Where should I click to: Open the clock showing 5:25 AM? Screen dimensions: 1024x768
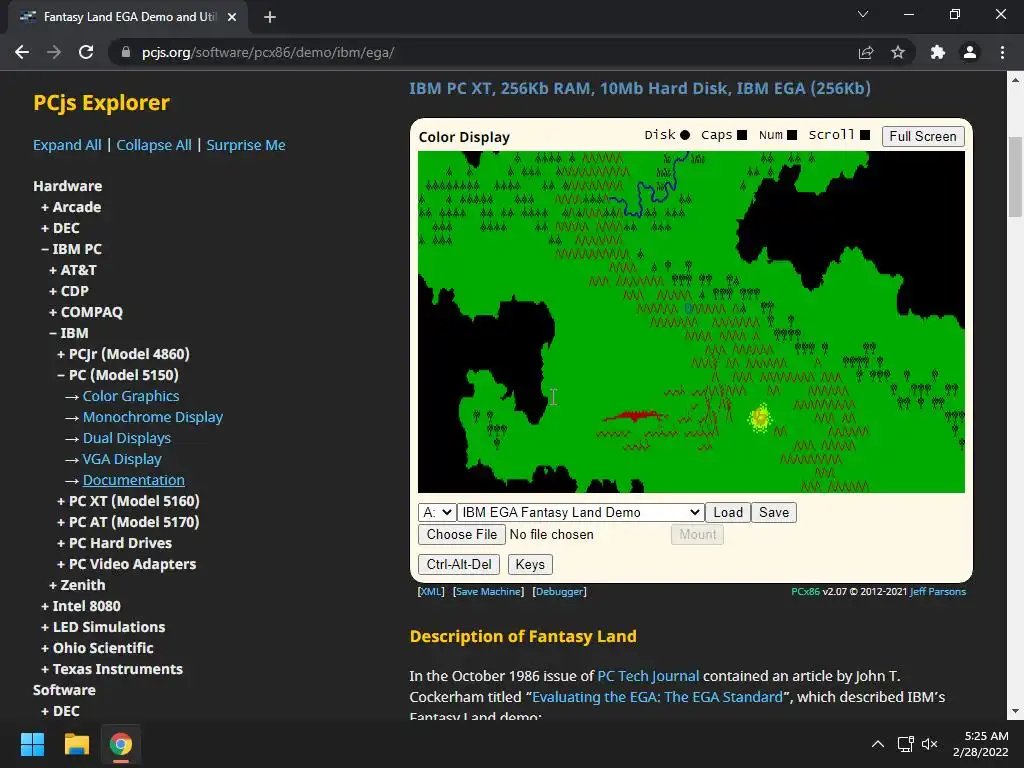click(980, 744)
